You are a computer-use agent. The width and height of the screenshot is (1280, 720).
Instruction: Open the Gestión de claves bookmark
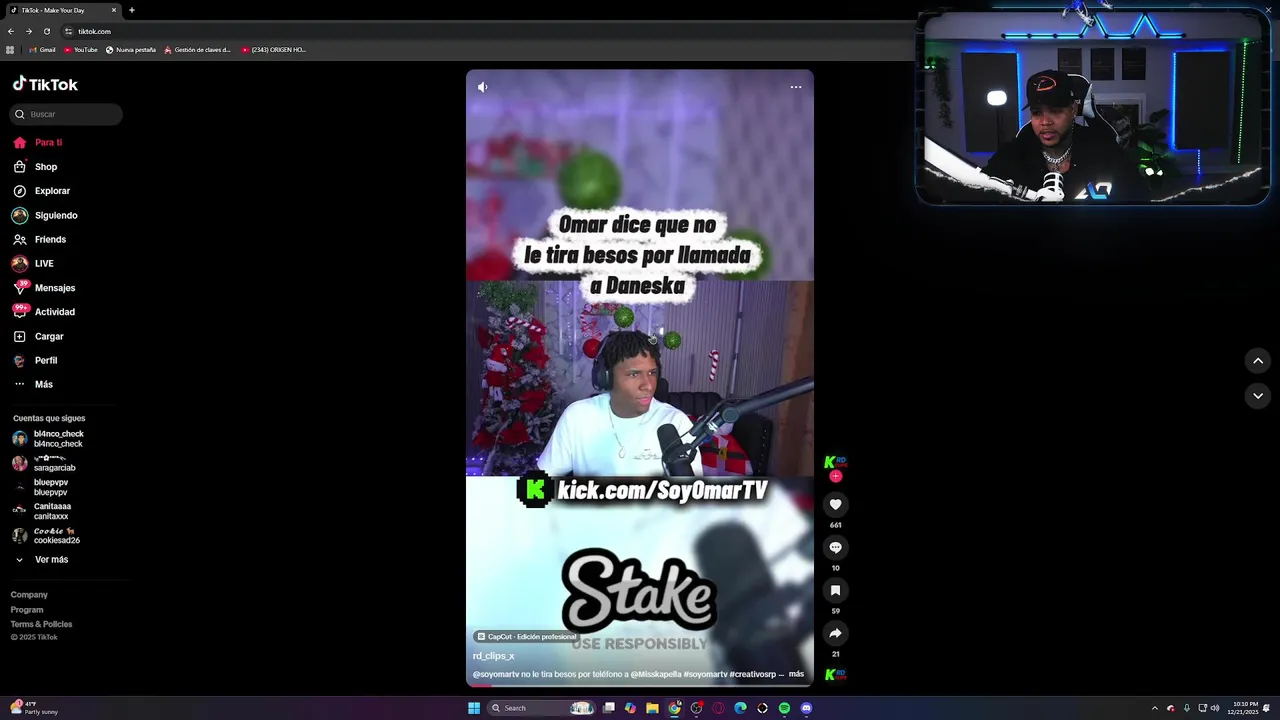point(197,49)
